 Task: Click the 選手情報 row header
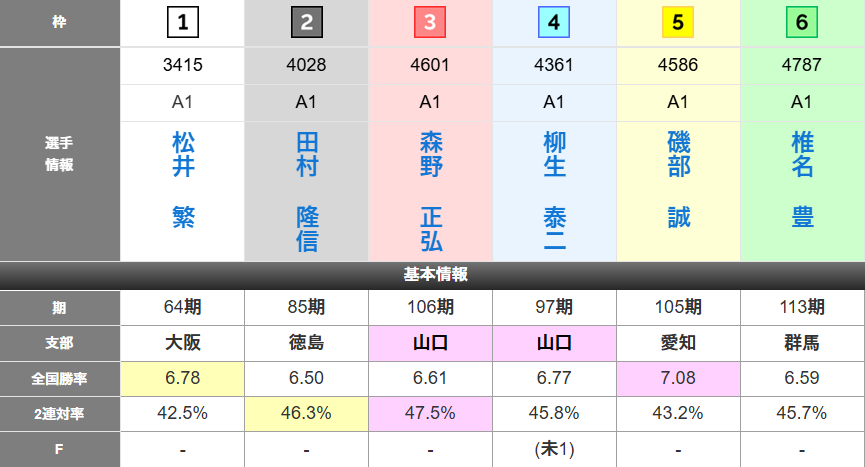[60, 154]
